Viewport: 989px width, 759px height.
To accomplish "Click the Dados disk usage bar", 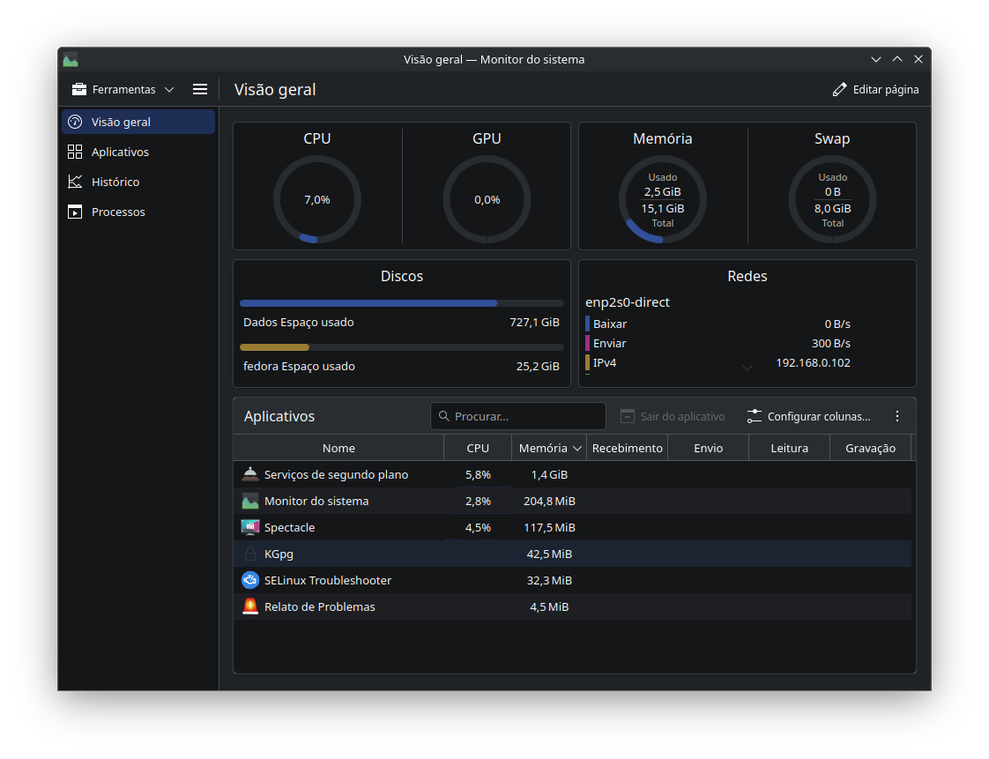I will (x=402, y=303).
